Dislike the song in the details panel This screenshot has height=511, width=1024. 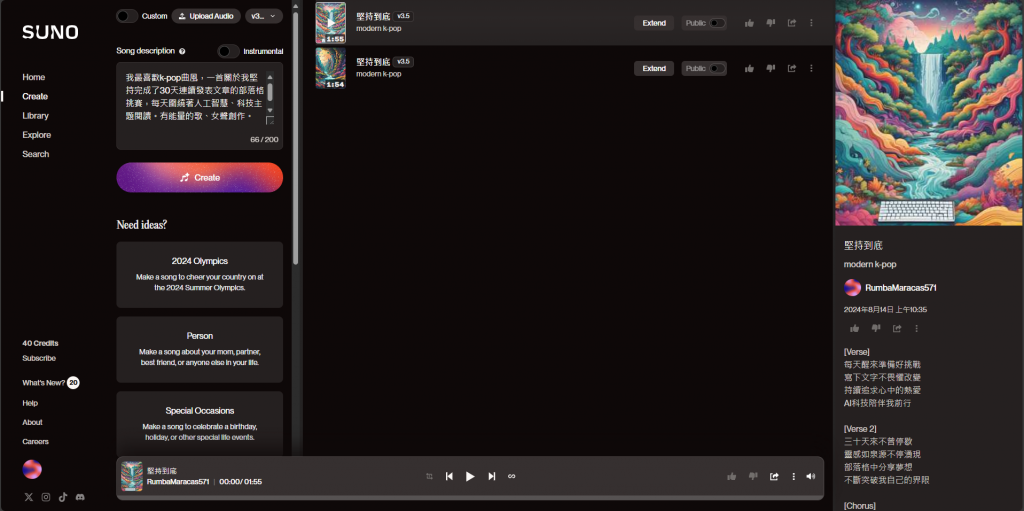tap(876, 328)
